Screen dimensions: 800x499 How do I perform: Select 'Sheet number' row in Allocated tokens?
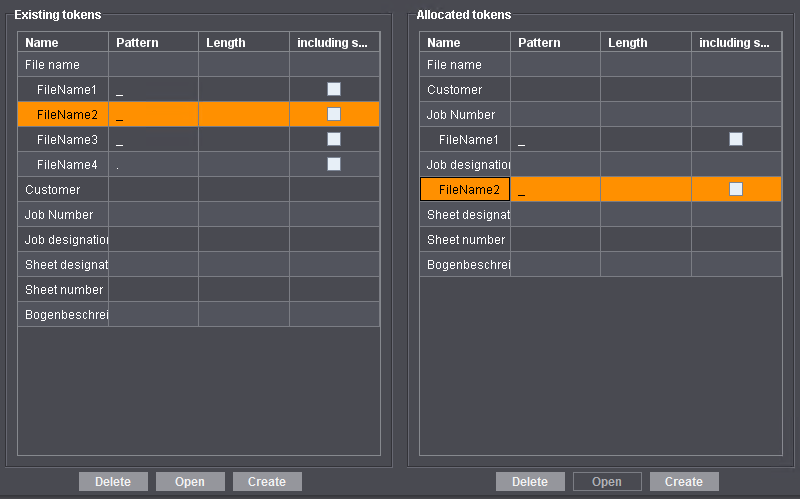click(x=601, y=239)
